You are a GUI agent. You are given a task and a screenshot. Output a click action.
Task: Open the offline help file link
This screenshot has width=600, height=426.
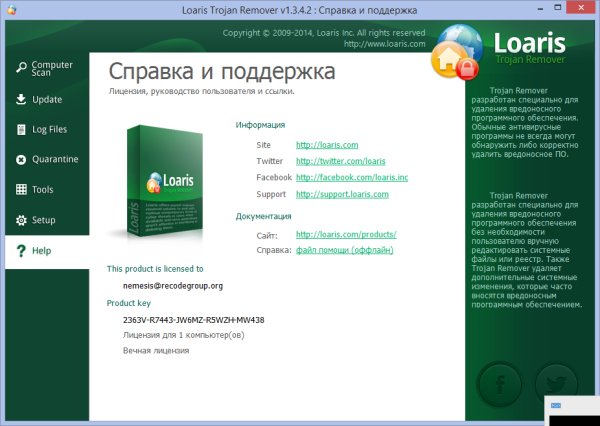tap(344, 250)
